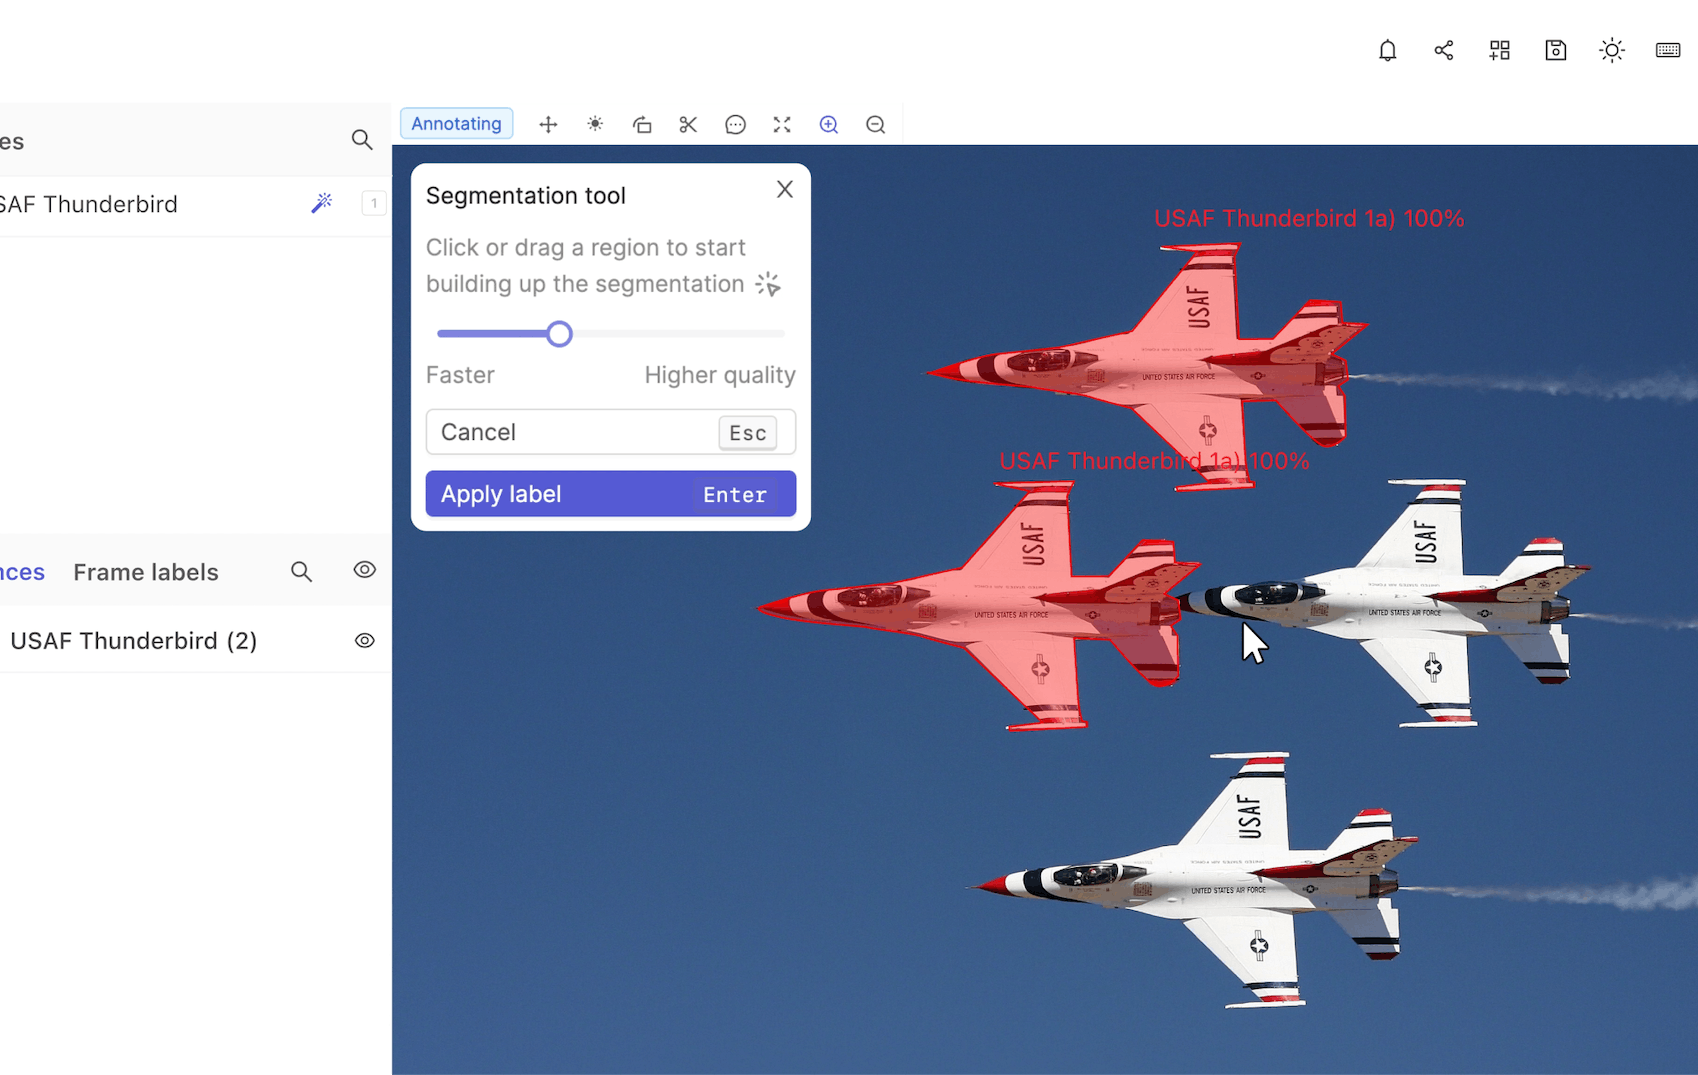Open the notifications bell
The image size is (1698, 1075).
[x=1387, y=50]
